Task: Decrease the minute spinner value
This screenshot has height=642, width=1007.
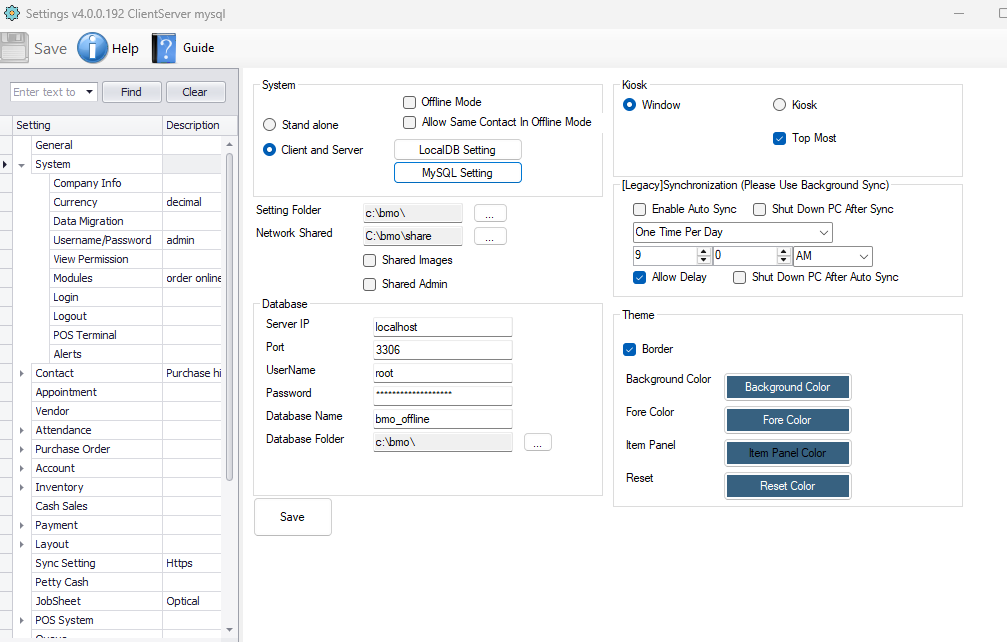Action: (783, 260)
